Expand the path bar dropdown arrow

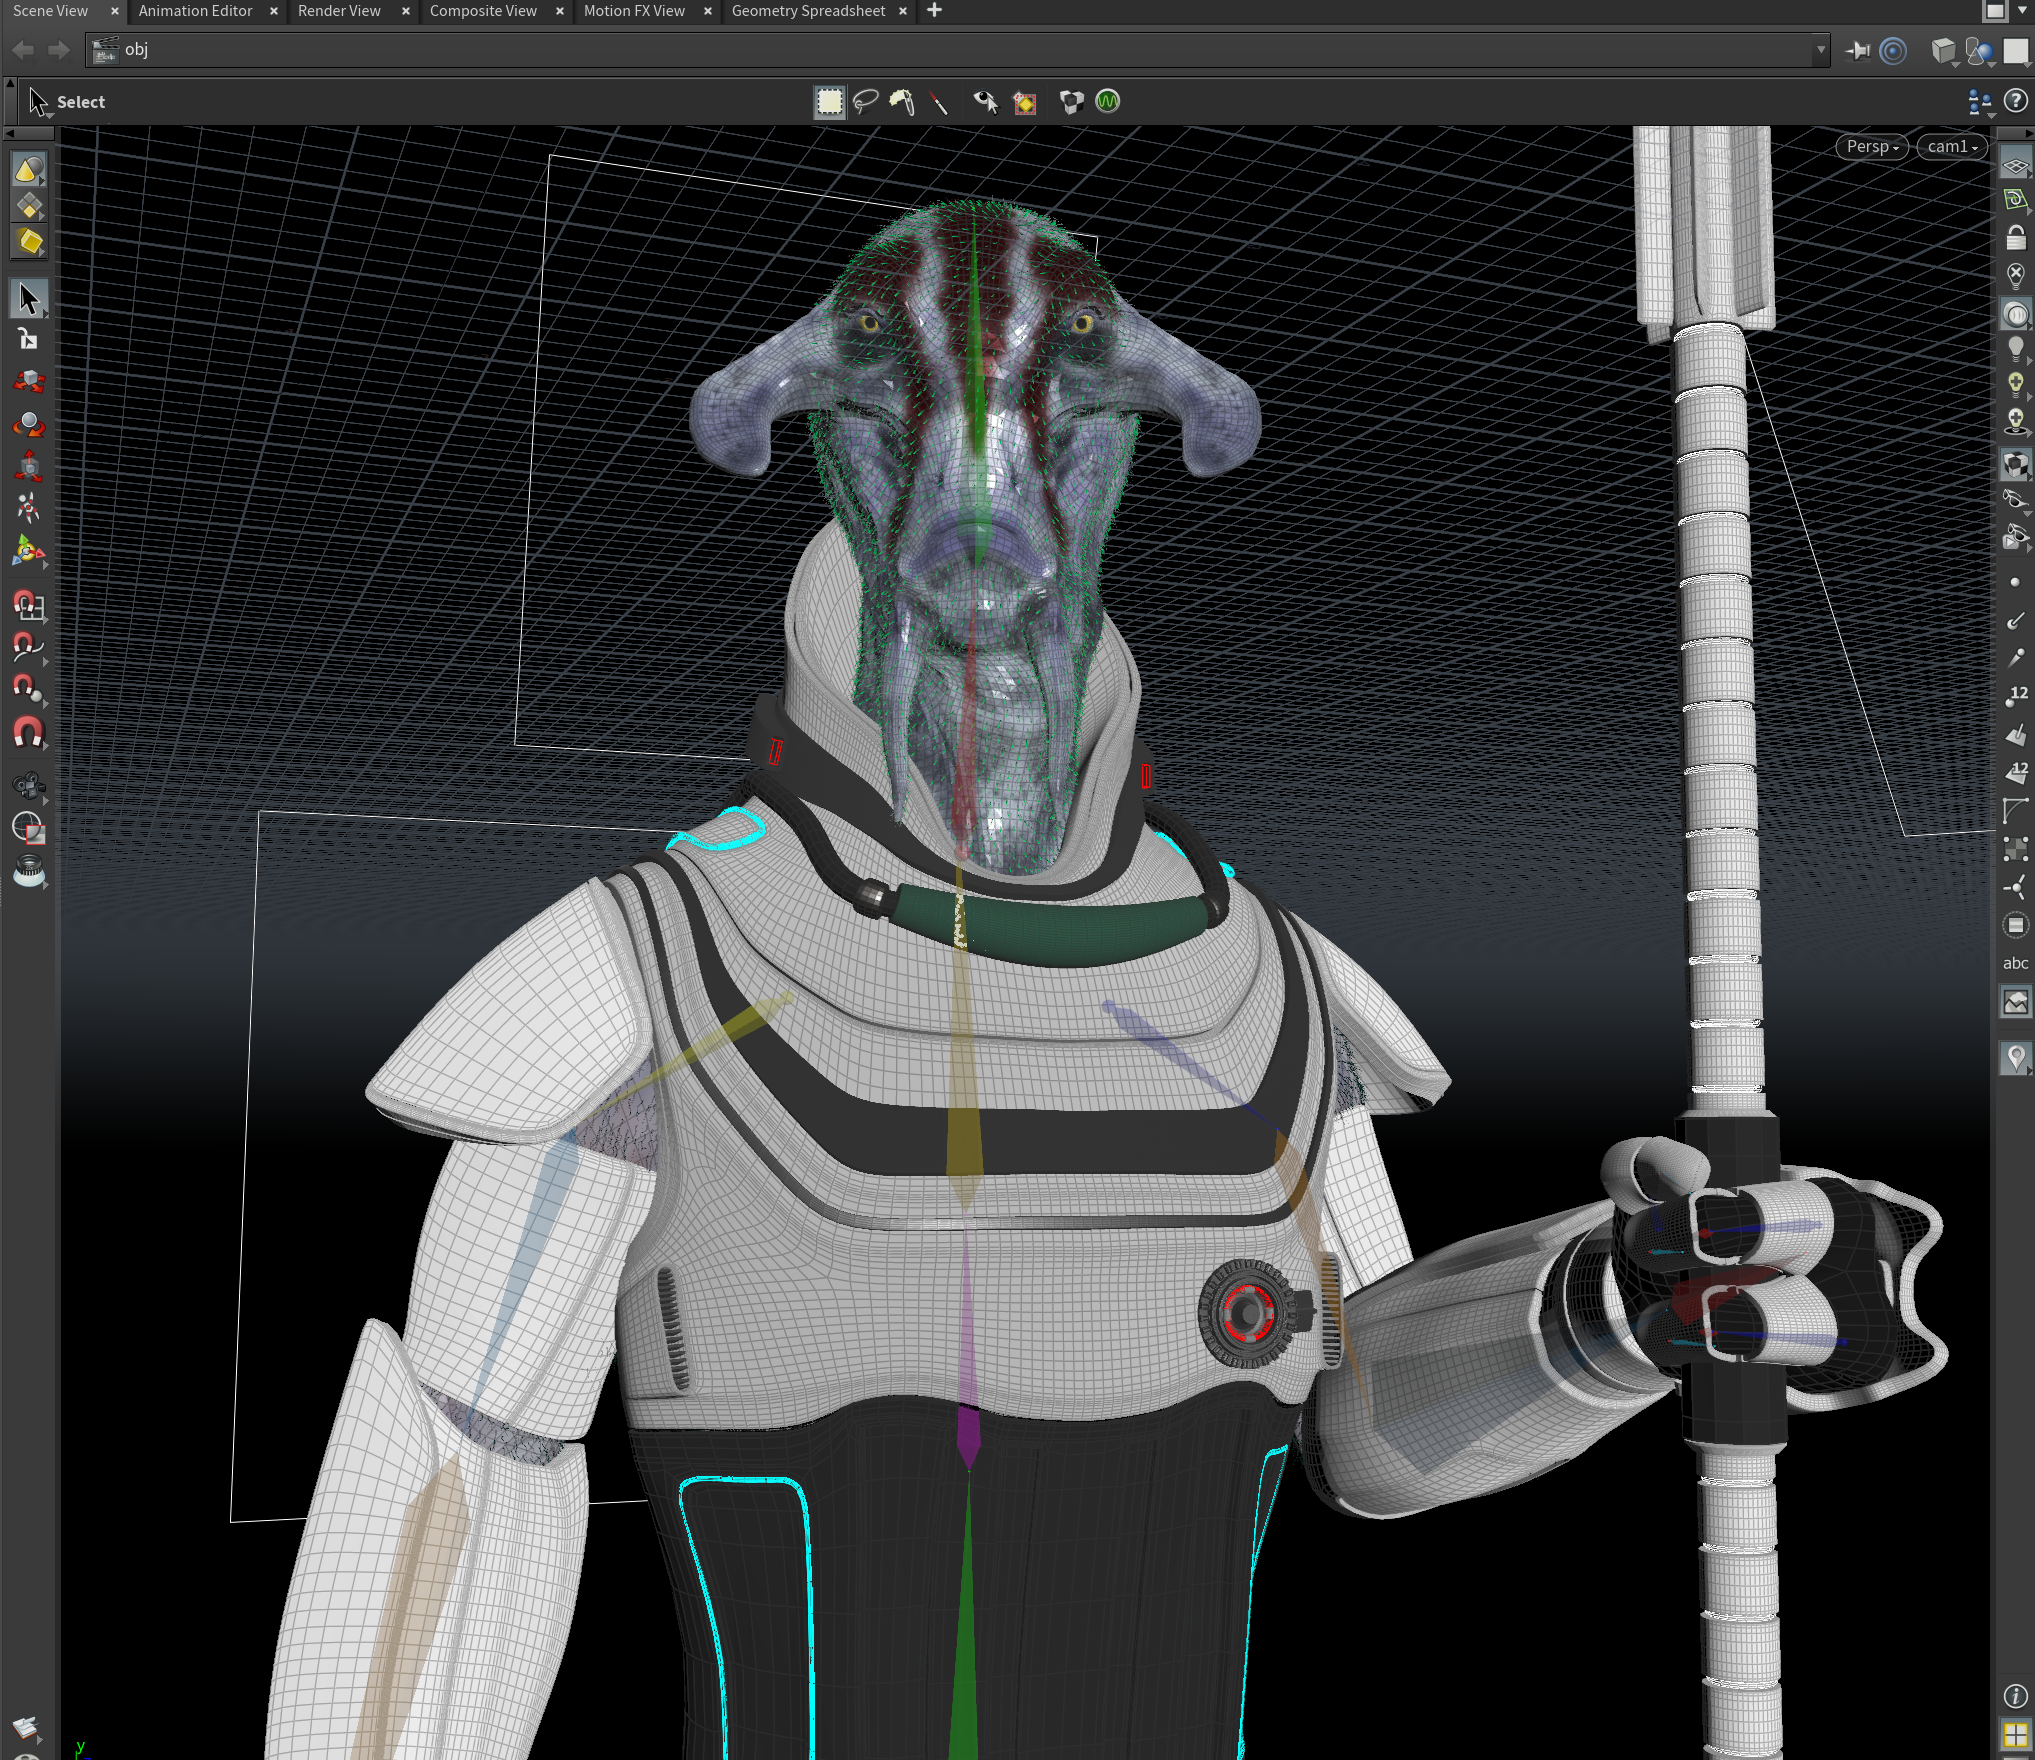click(x=1820, y=50)
